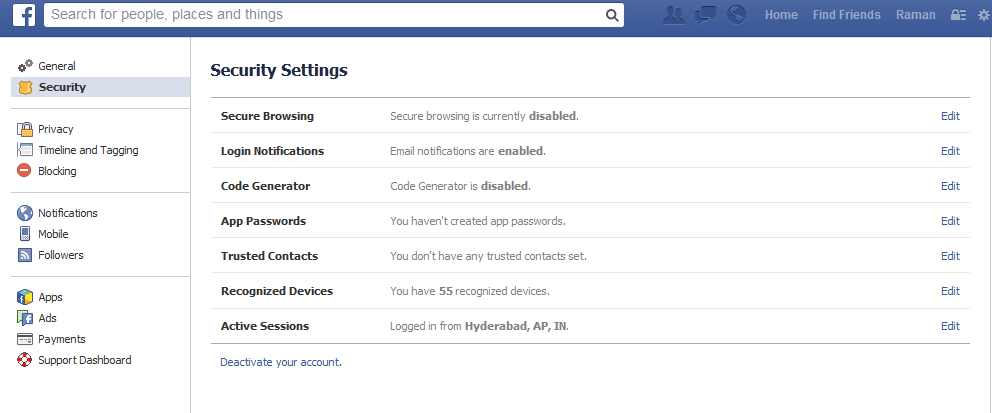The width and height of the screenshot is (992, 413).
Task: Click the Deactivate your account link
Action: point(281,362)
